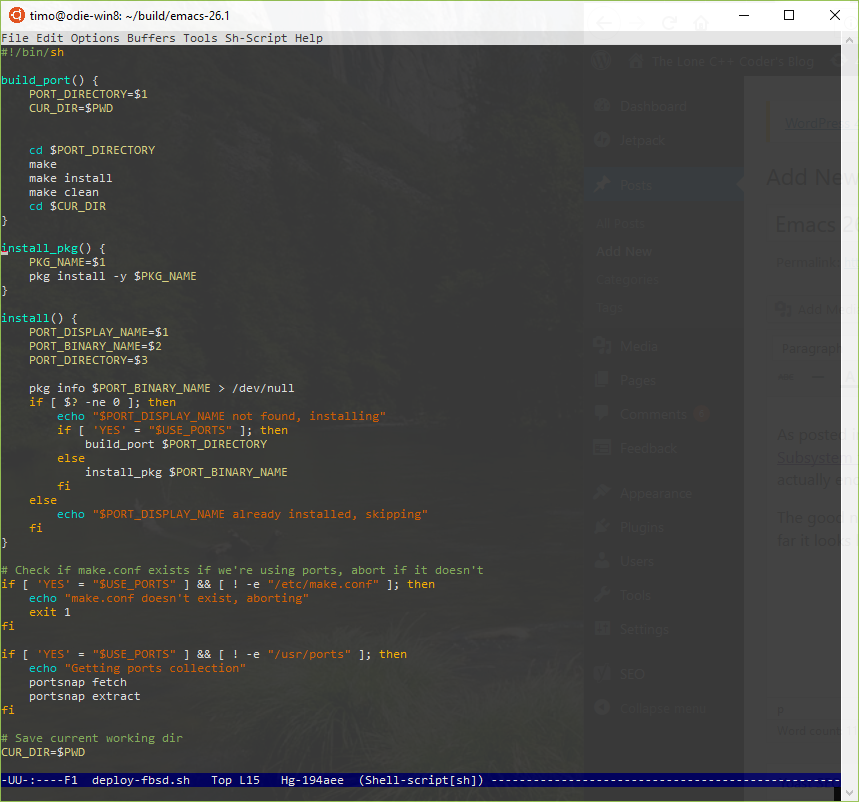859x802 pixels.
Task: Click the install() function definition
Action: pos(39,318)
